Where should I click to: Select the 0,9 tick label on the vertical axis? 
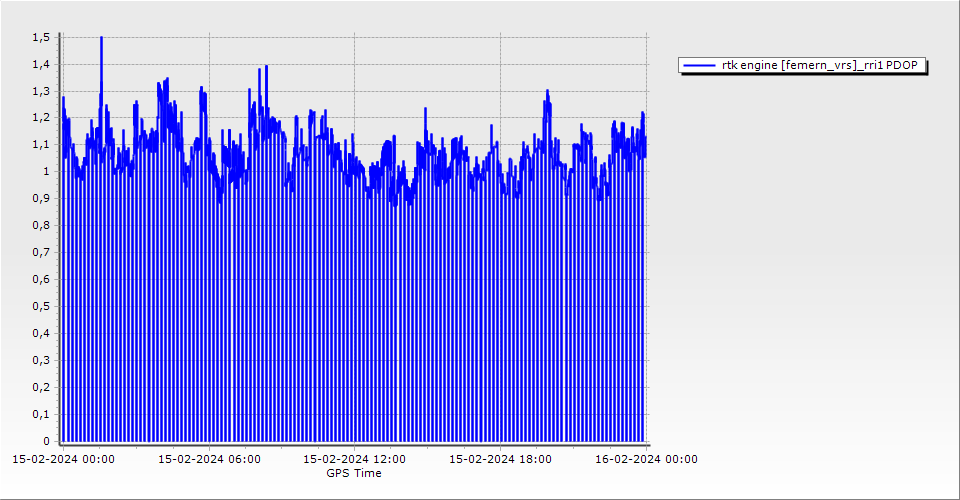(40, 199)
